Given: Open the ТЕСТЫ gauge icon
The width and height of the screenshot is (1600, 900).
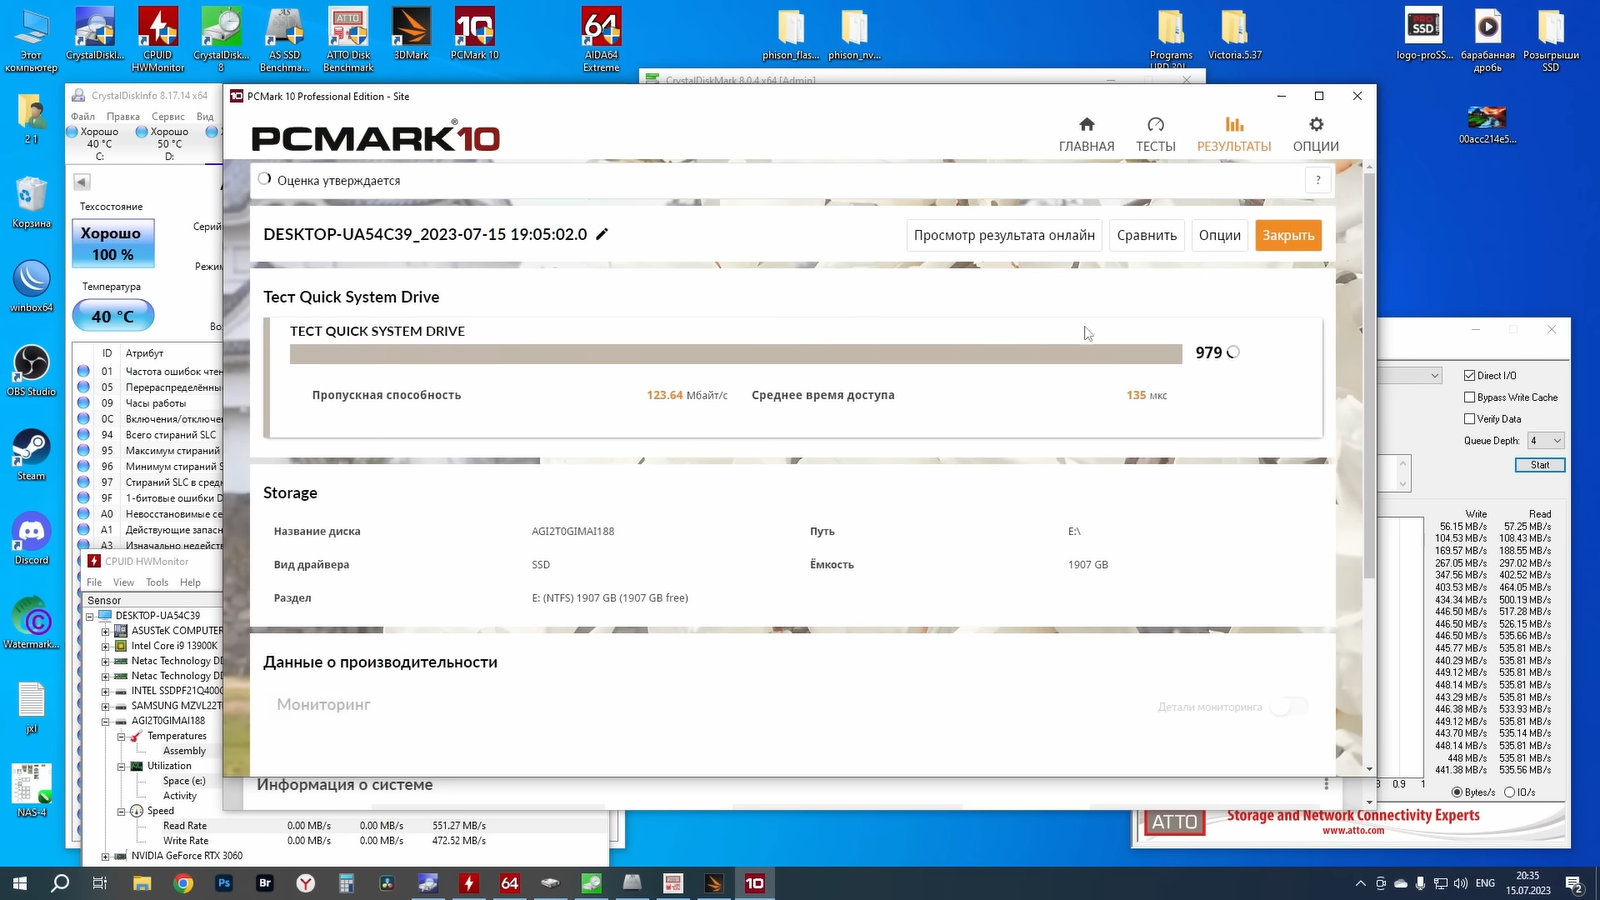Looking at the screenshot, I should (1155, 125).
